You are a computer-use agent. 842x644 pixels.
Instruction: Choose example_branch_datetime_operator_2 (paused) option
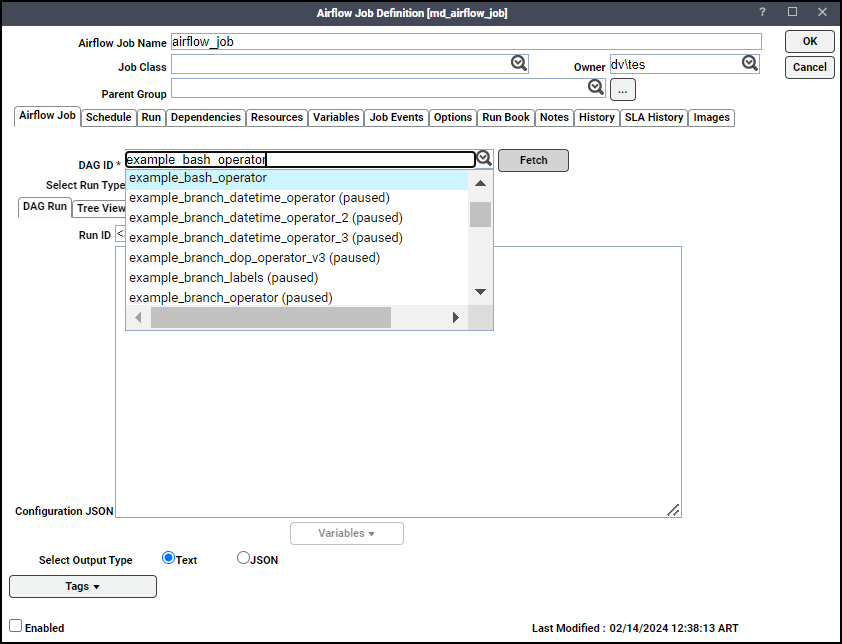[297, 218]
